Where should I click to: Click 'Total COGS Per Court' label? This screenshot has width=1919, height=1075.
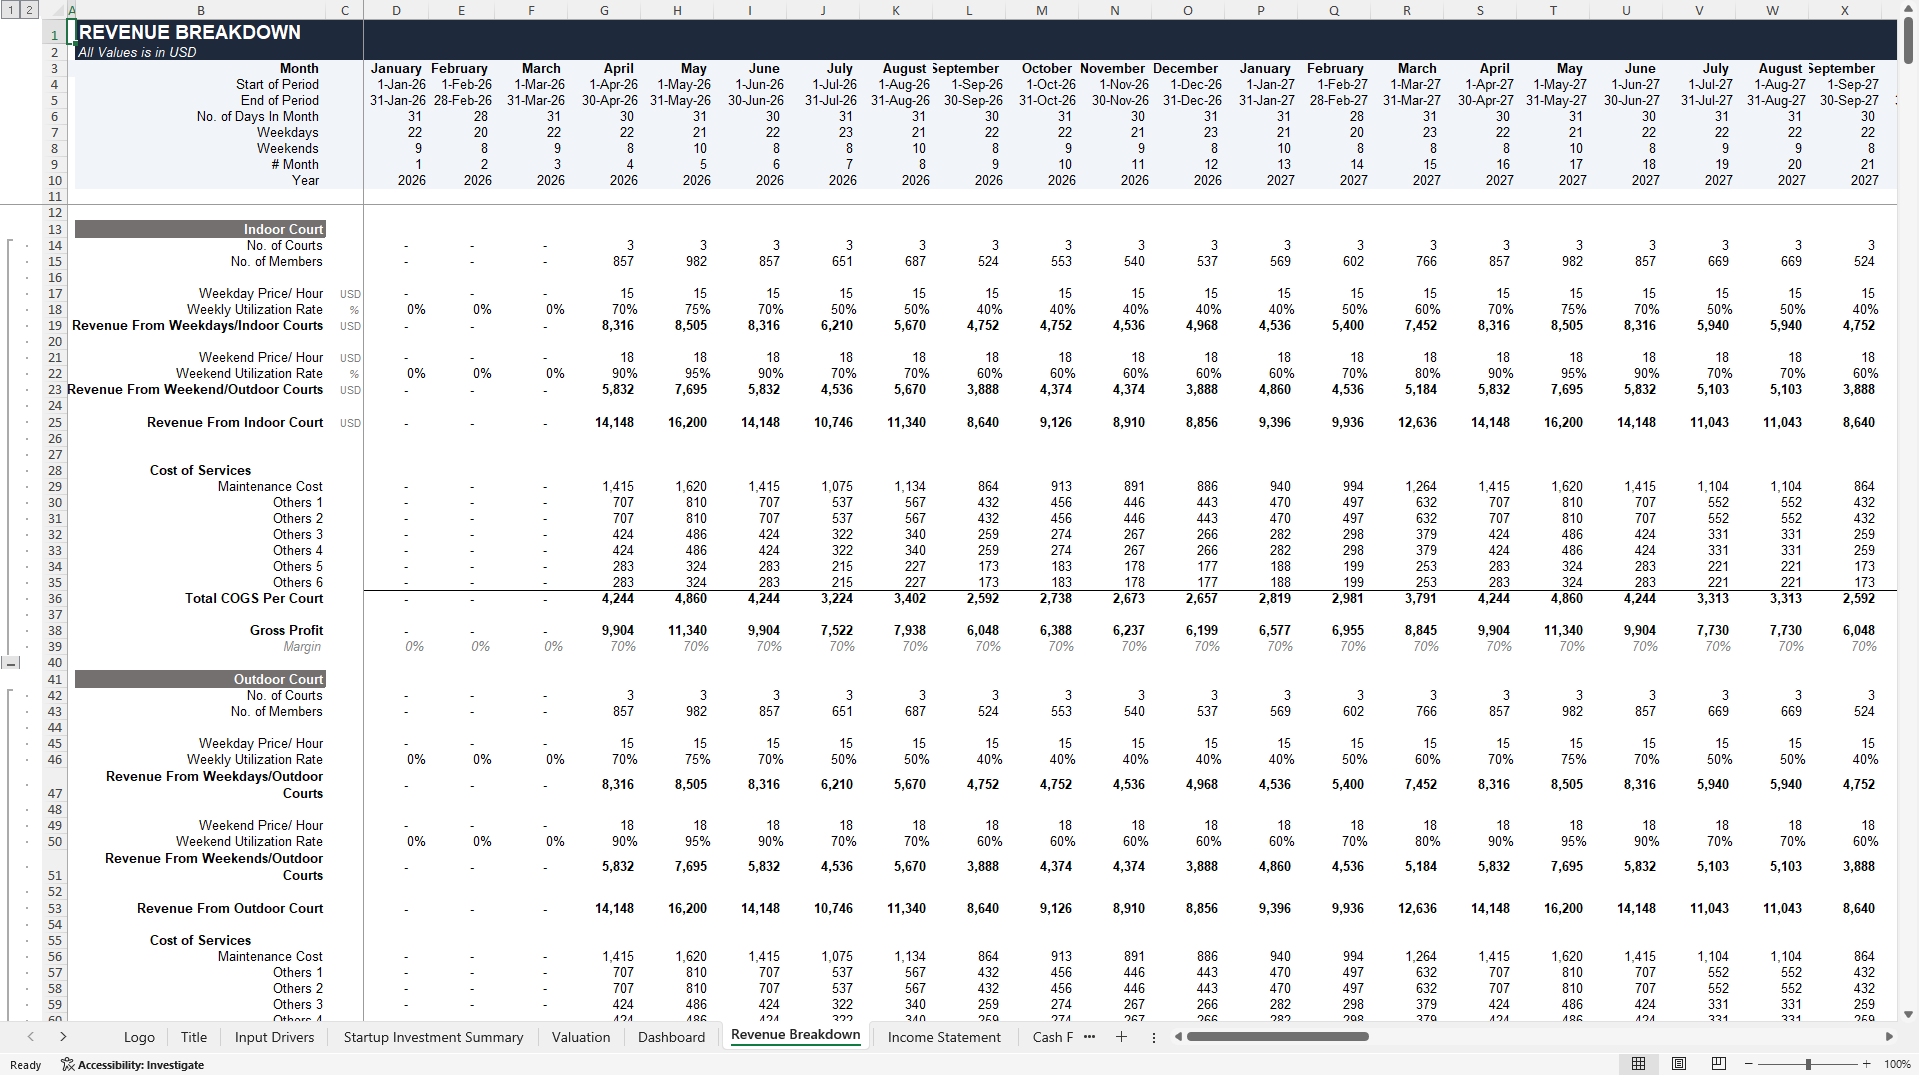point(254,598)
